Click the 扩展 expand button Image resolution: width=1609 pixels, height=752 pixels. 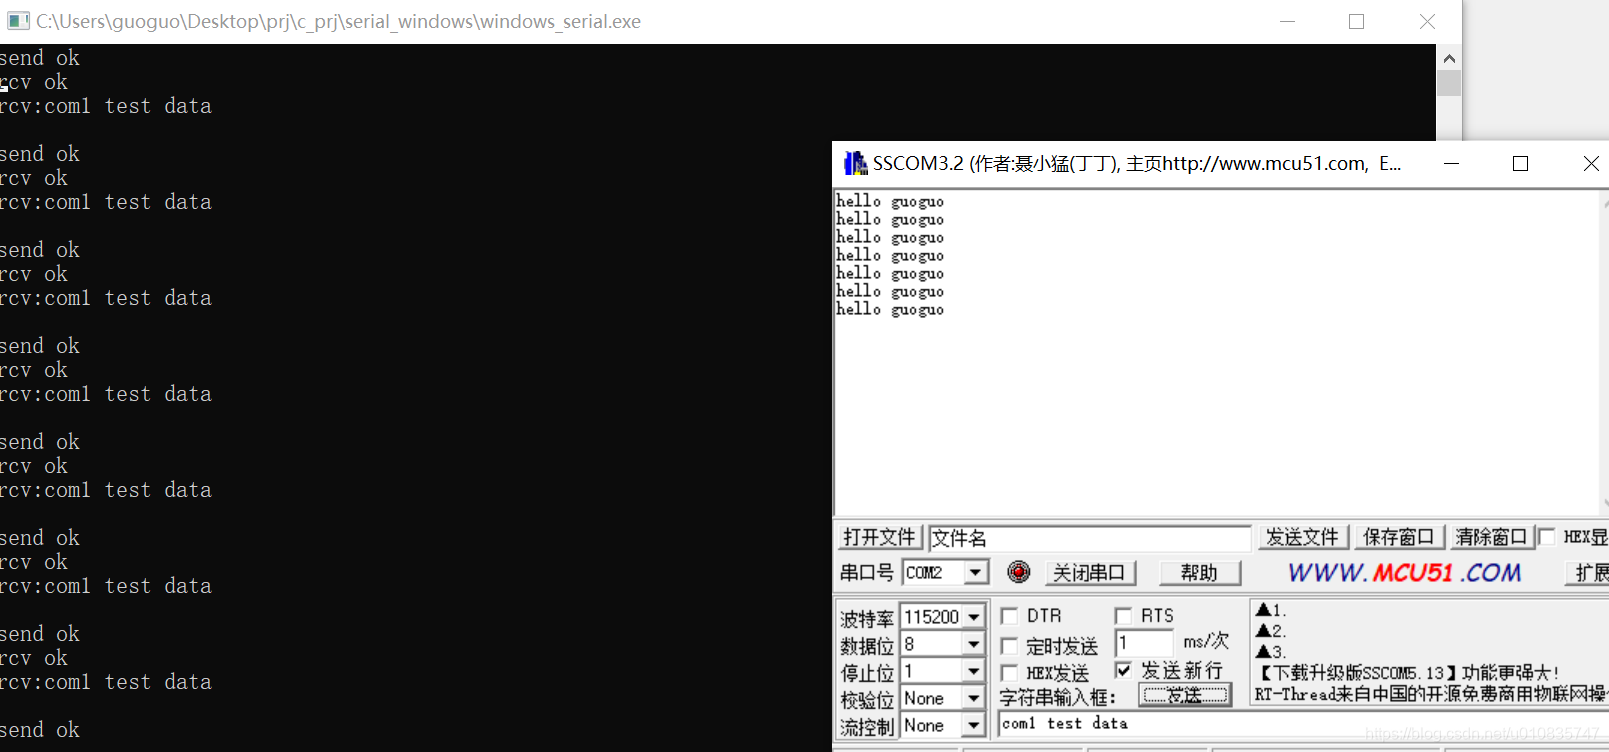click(1588, 573)
